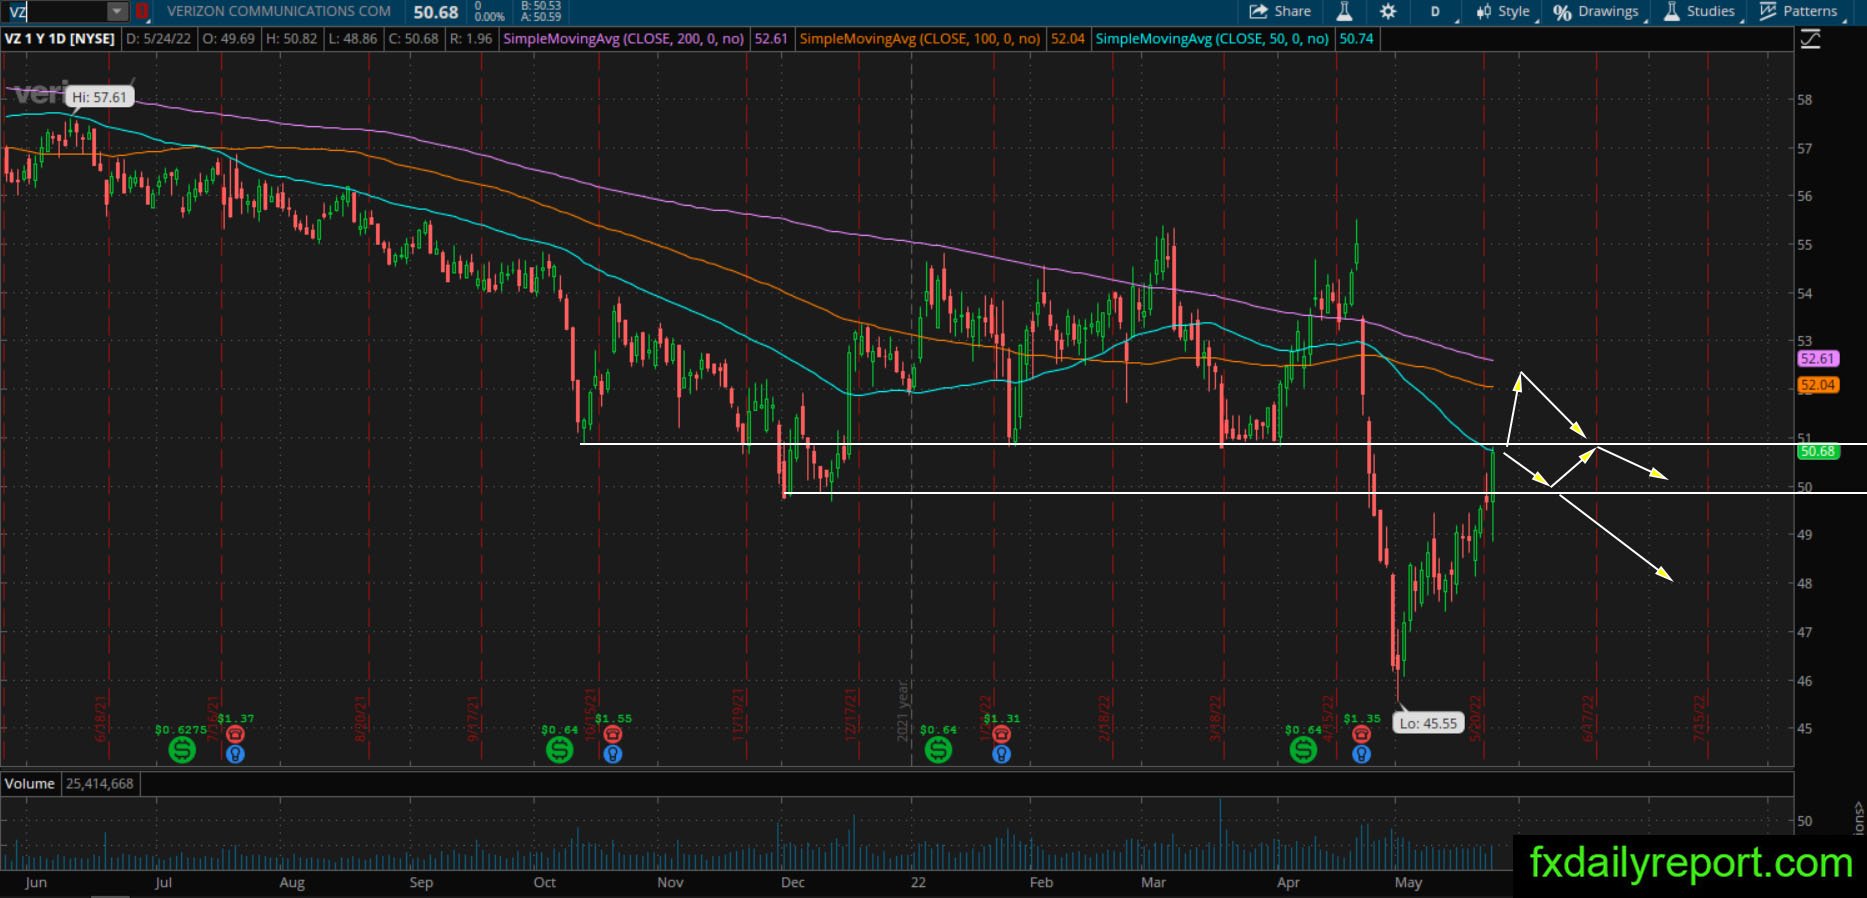This screenshot has width=1867, height=898.
Task: Click the low price L: 48.86
Action: (x=353, y=39)
